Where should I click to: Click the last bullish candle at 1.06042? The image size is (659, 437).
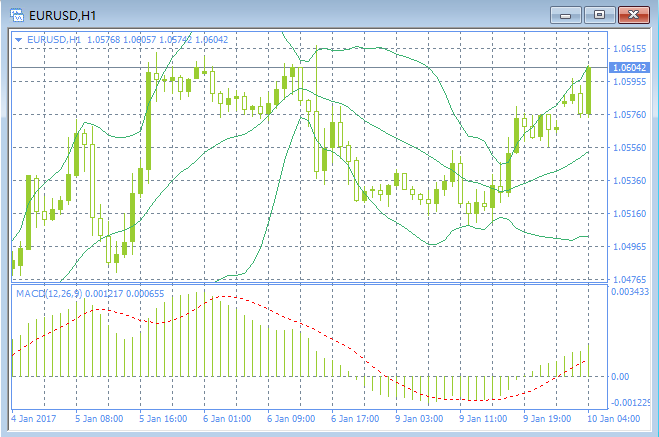click(589, 90)
